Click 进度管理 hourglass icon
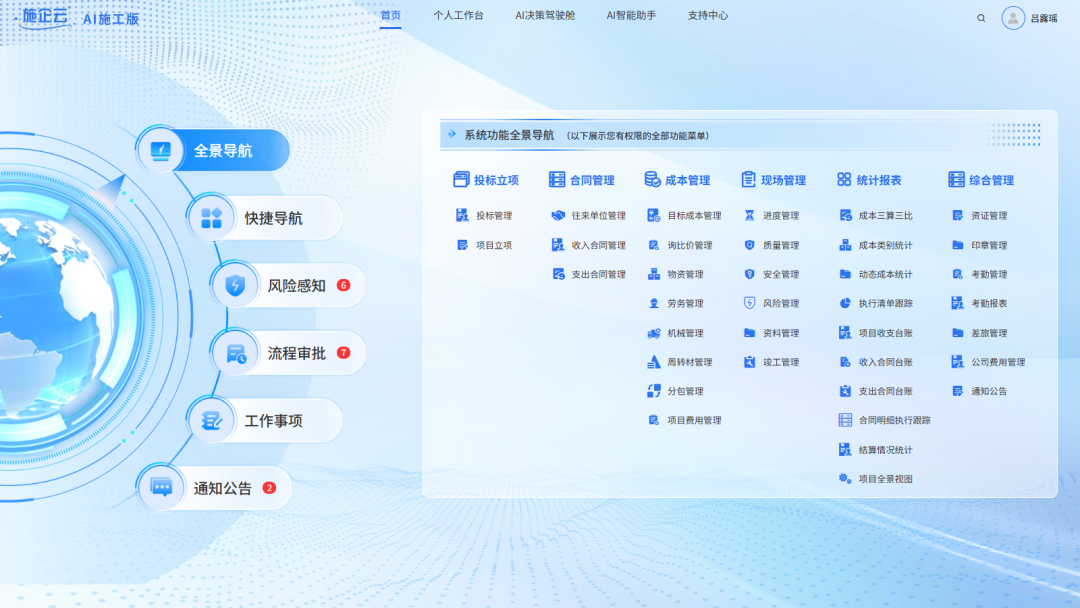The image size is (1080, 608). pyautogui.click(x=749, y=216)
